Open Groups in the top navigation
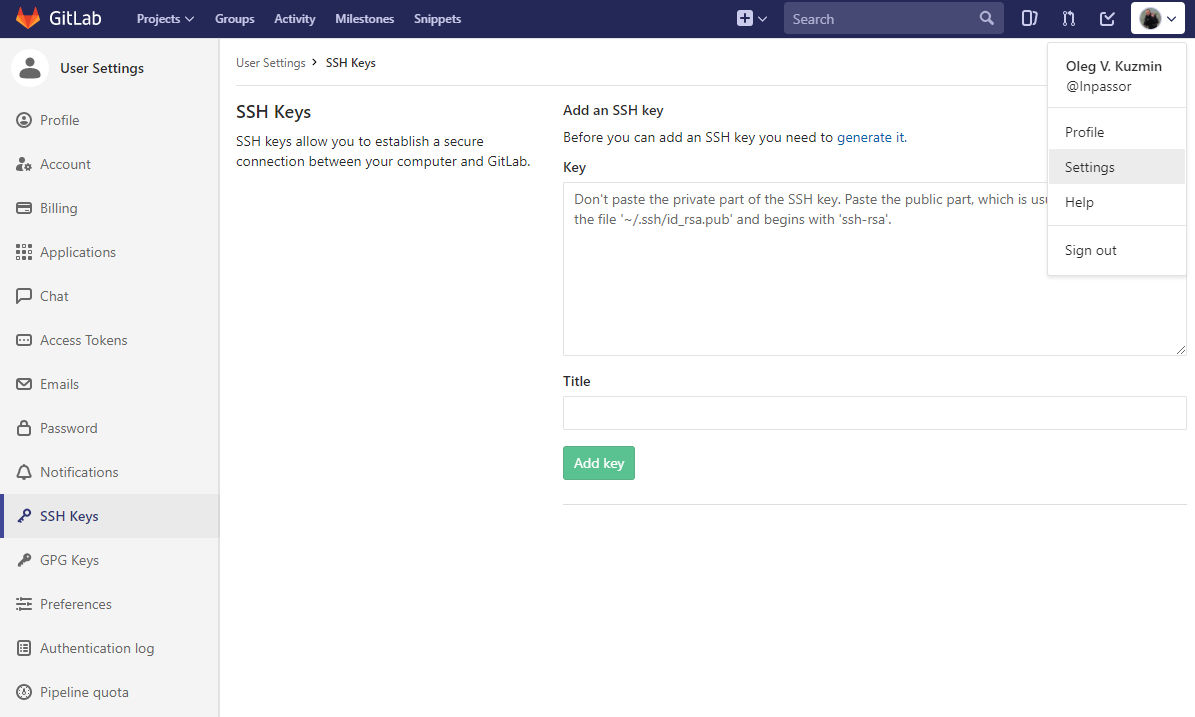The image size is (1195, 717). pyautogui.click(x=235, y=18)
